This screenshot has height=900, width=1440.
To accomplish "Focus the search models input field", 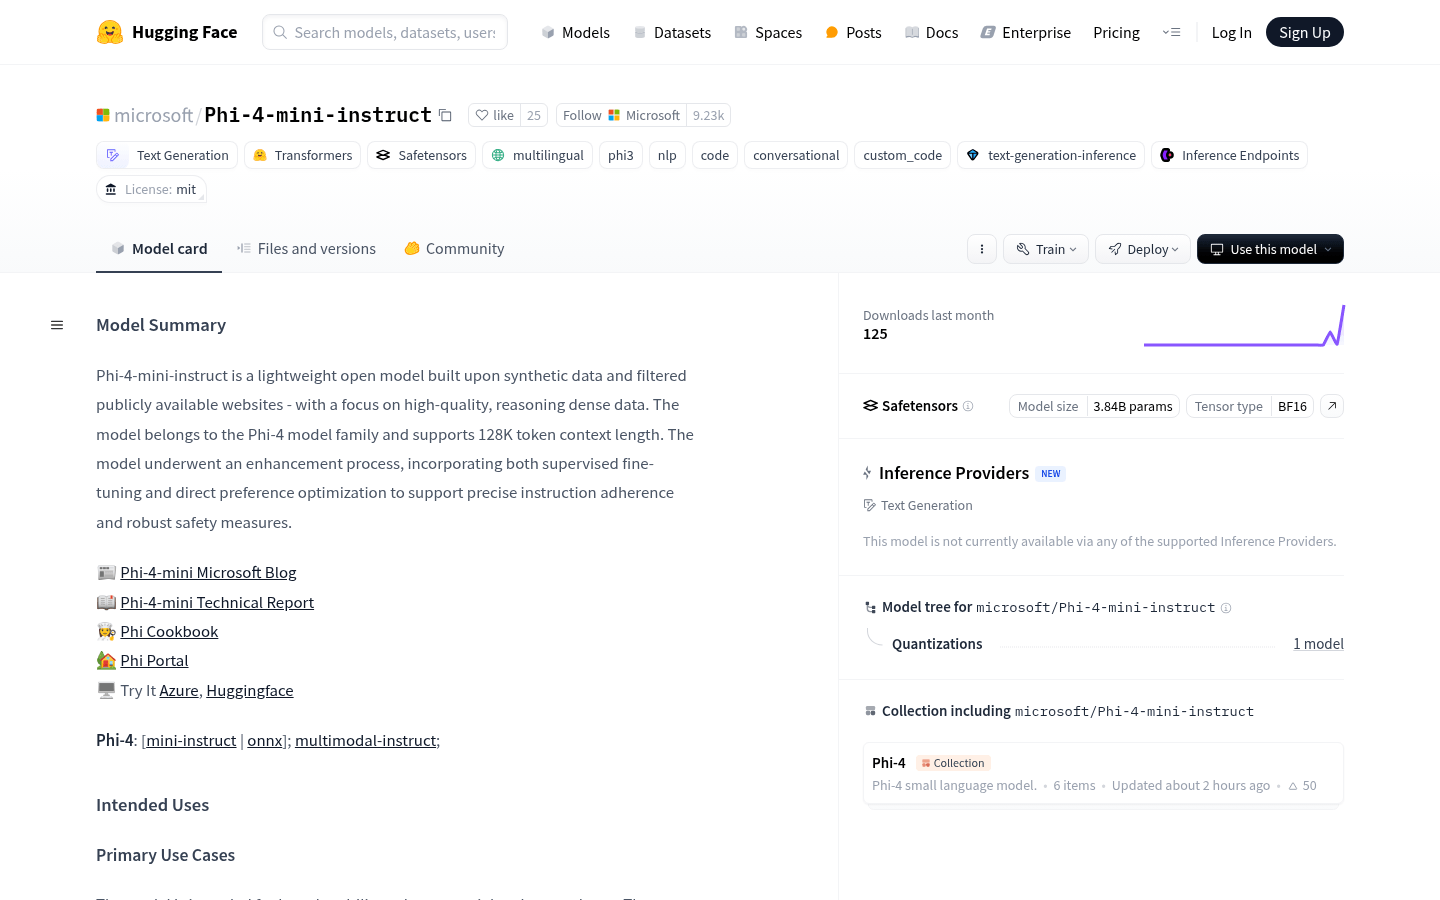I will click(385, 32).
